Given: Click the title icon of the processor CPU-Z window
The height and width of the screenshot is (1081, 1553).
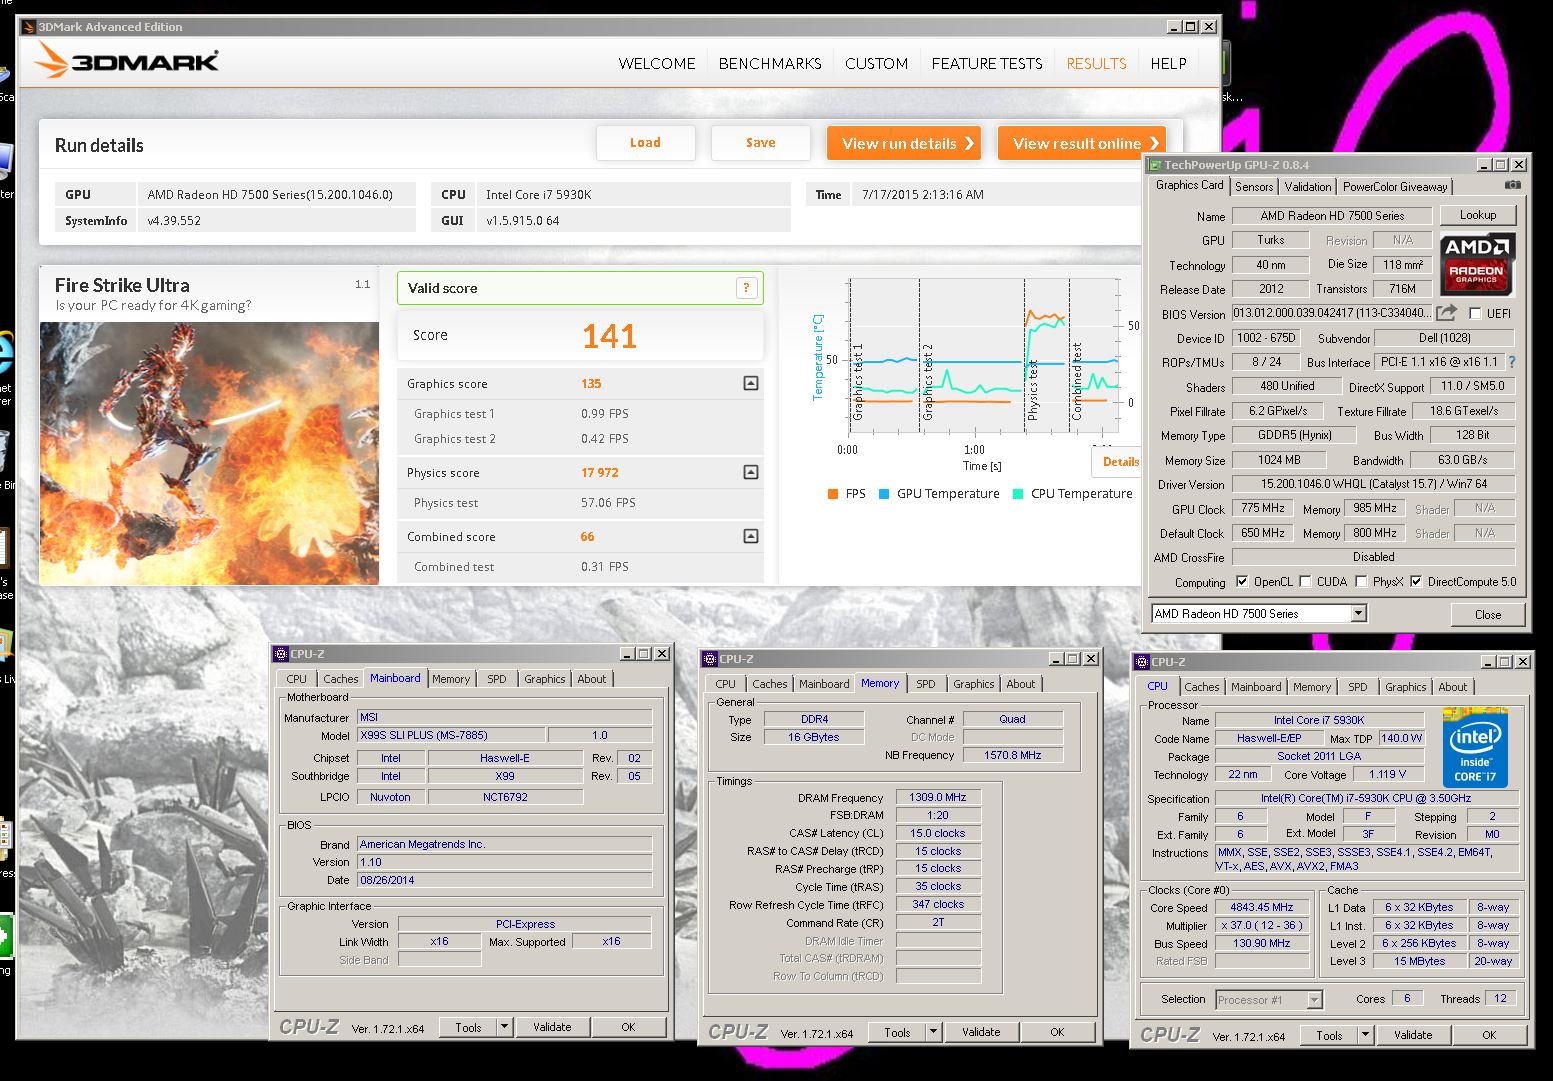Looking at the screenshot, I should [x=1141, y=662].
